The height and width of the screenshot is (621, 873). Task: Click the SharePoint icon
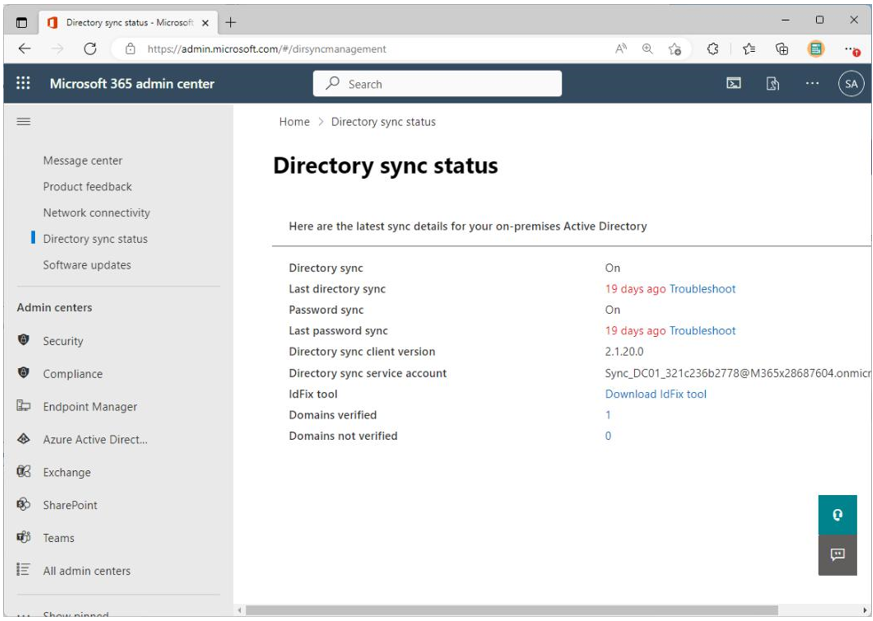coord(23,504)
